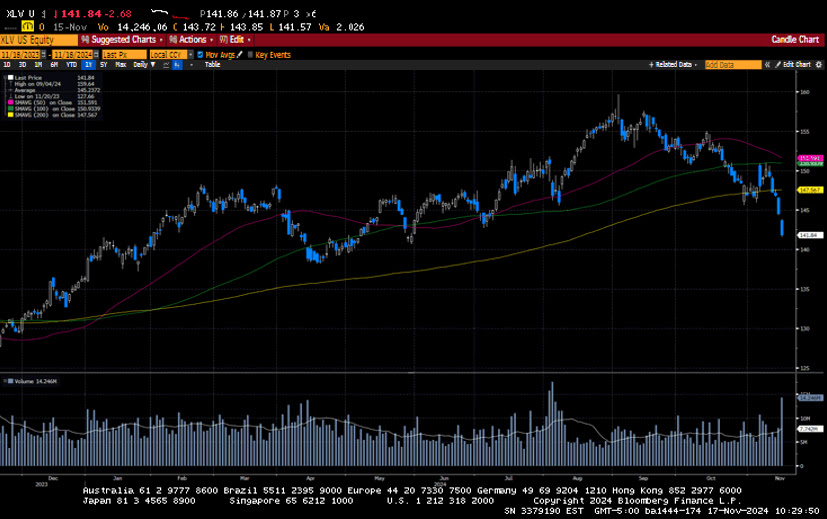Click the Volume legend square icon

click(9, 381)
